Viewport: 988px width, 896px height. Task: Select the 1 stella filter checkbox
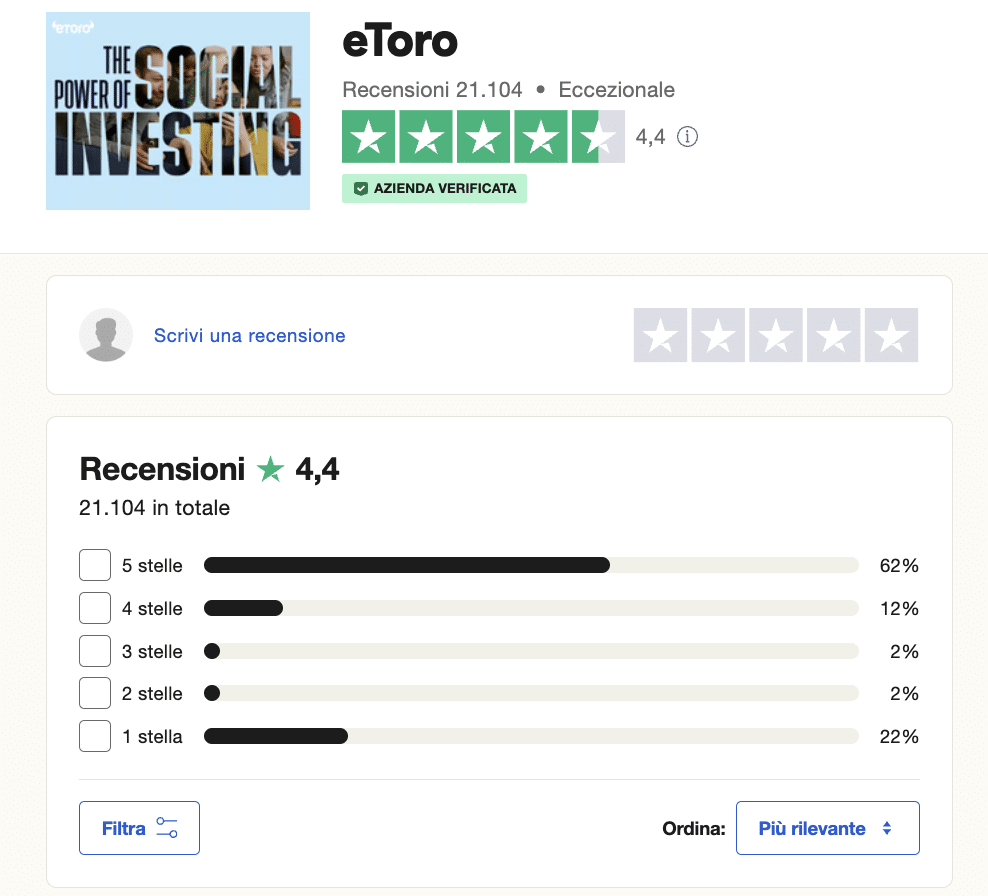[x=94, y=735]
